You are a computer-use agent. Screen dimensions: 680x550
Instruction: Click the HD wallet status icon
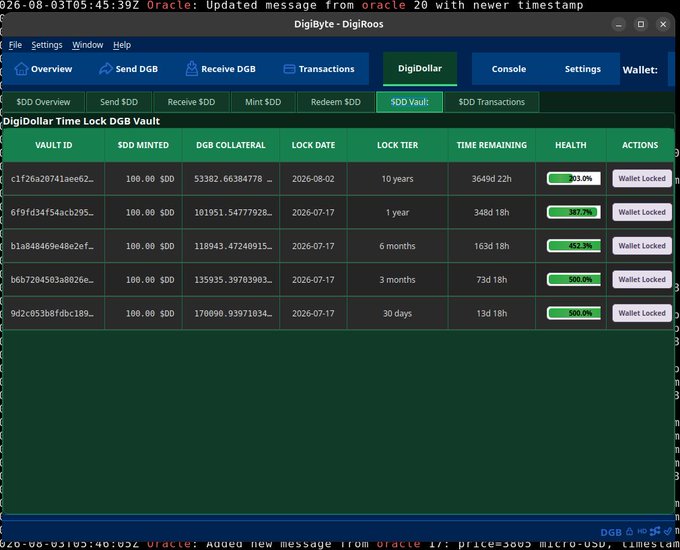(x=642, y=531)
